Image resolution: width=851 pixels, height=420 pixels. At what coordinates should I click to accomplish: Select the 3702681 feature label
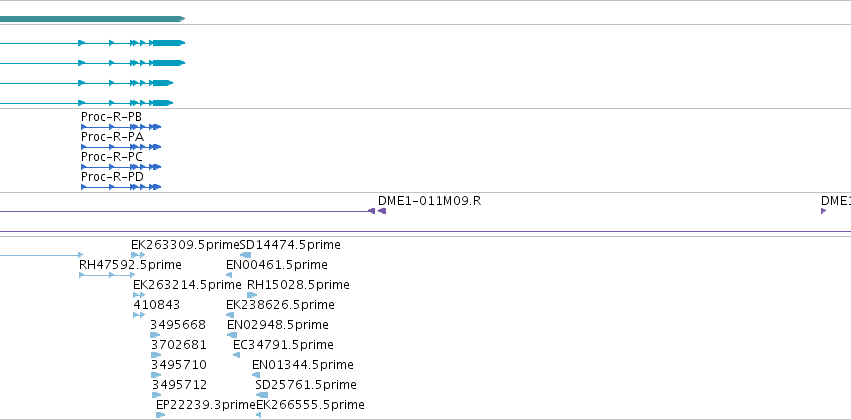click(179, 345)
